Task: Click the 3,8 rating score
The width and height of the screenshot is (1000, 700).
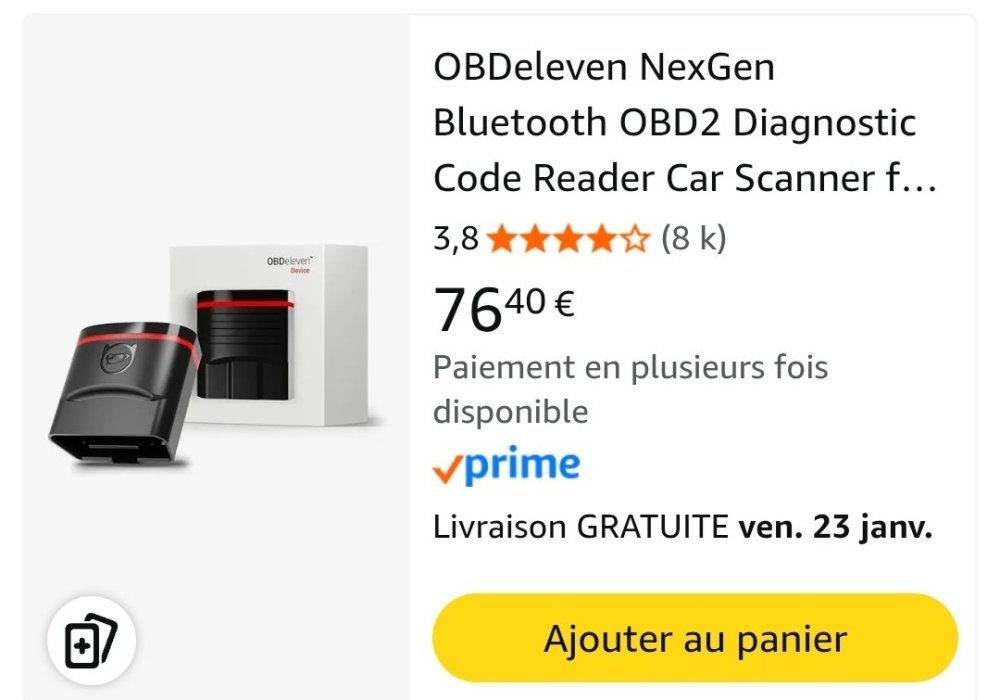Action: 455,239
